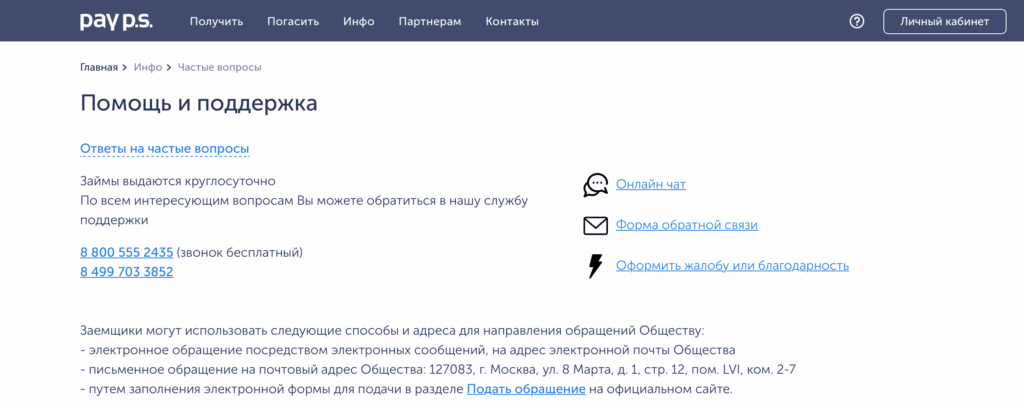Click the Инфо breadcrumb link
This screenshot has height=407, width=1024.
(148, 67)
